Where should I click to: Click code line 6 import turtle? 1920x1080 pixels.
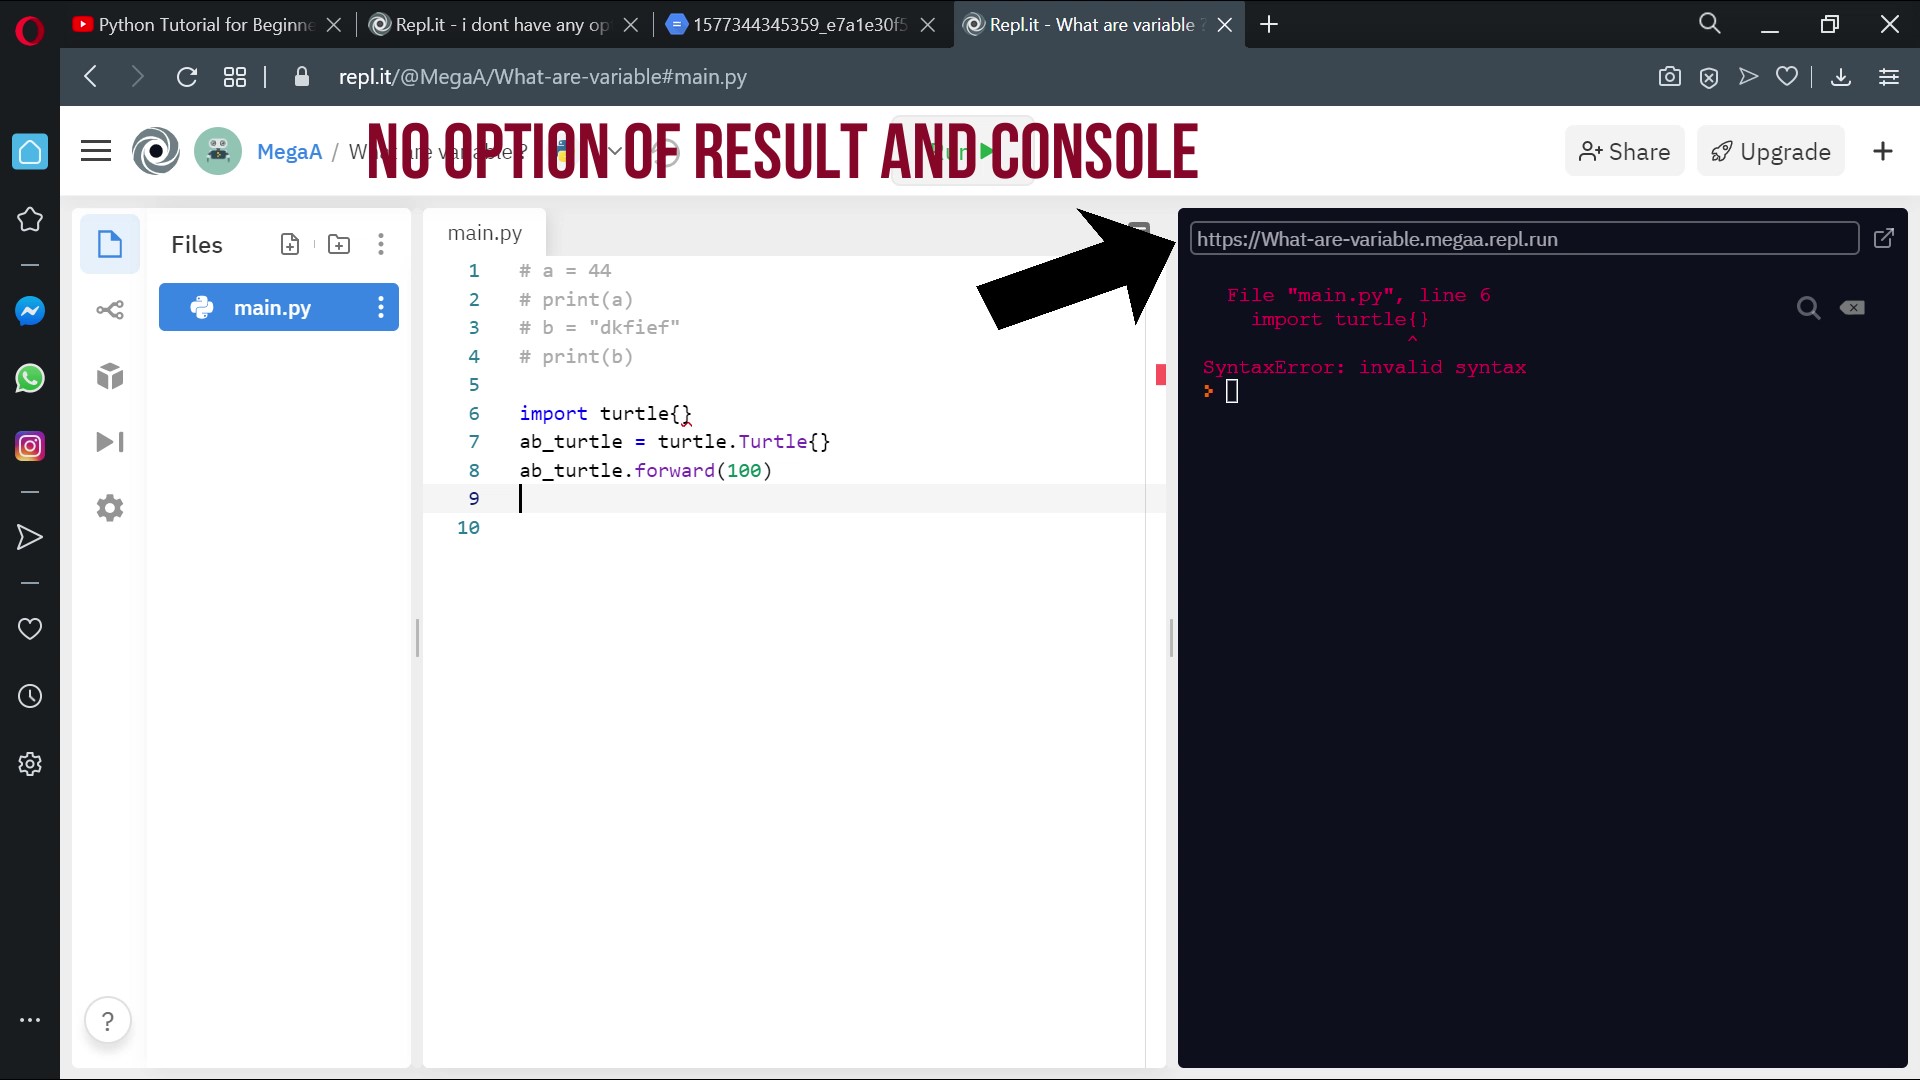click(606, 413)
